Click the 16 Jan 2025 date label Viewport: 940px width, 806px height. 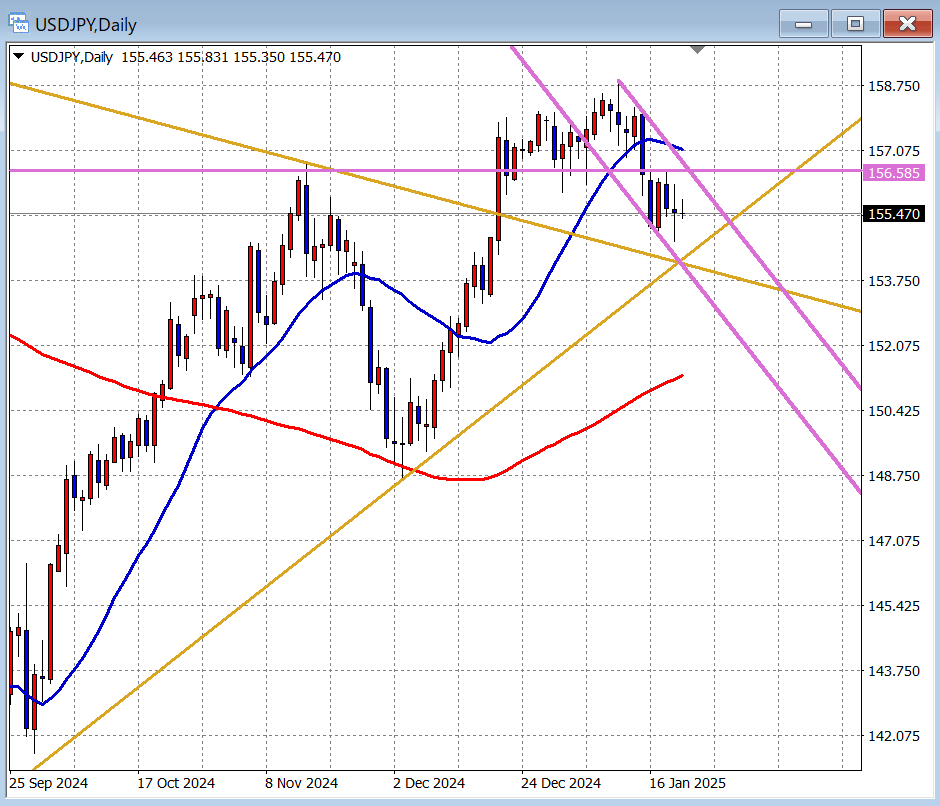pos(688,783)
